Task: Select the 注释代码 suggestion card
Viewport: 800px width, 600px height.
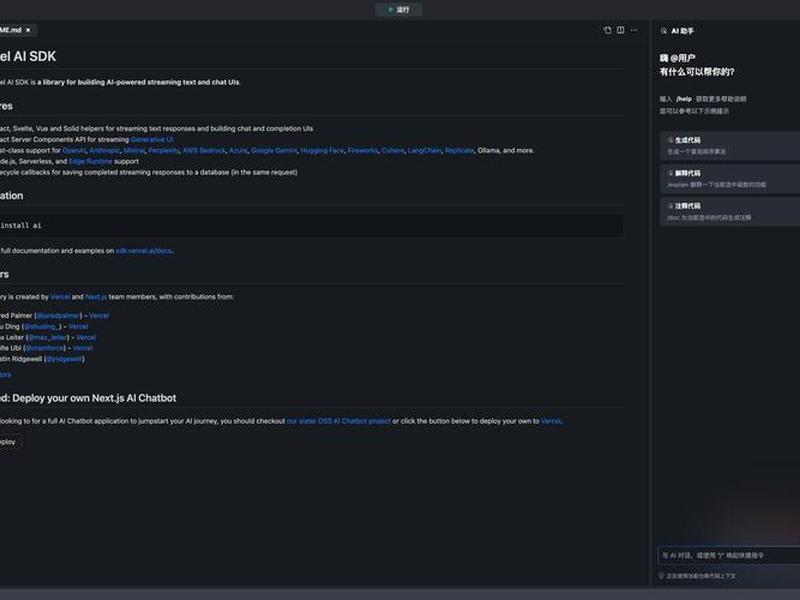Action: (730, 211)
